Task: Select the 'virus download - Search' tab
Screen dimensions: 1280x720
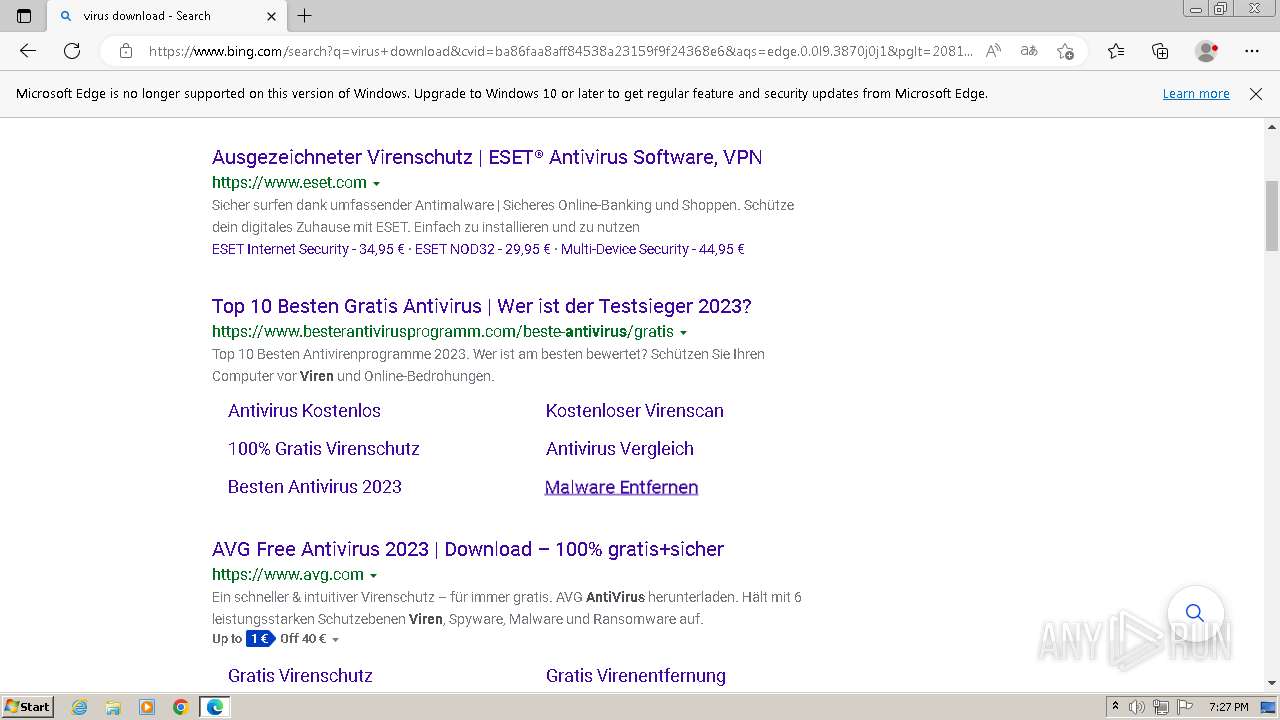Action: (x=166, y=16)
